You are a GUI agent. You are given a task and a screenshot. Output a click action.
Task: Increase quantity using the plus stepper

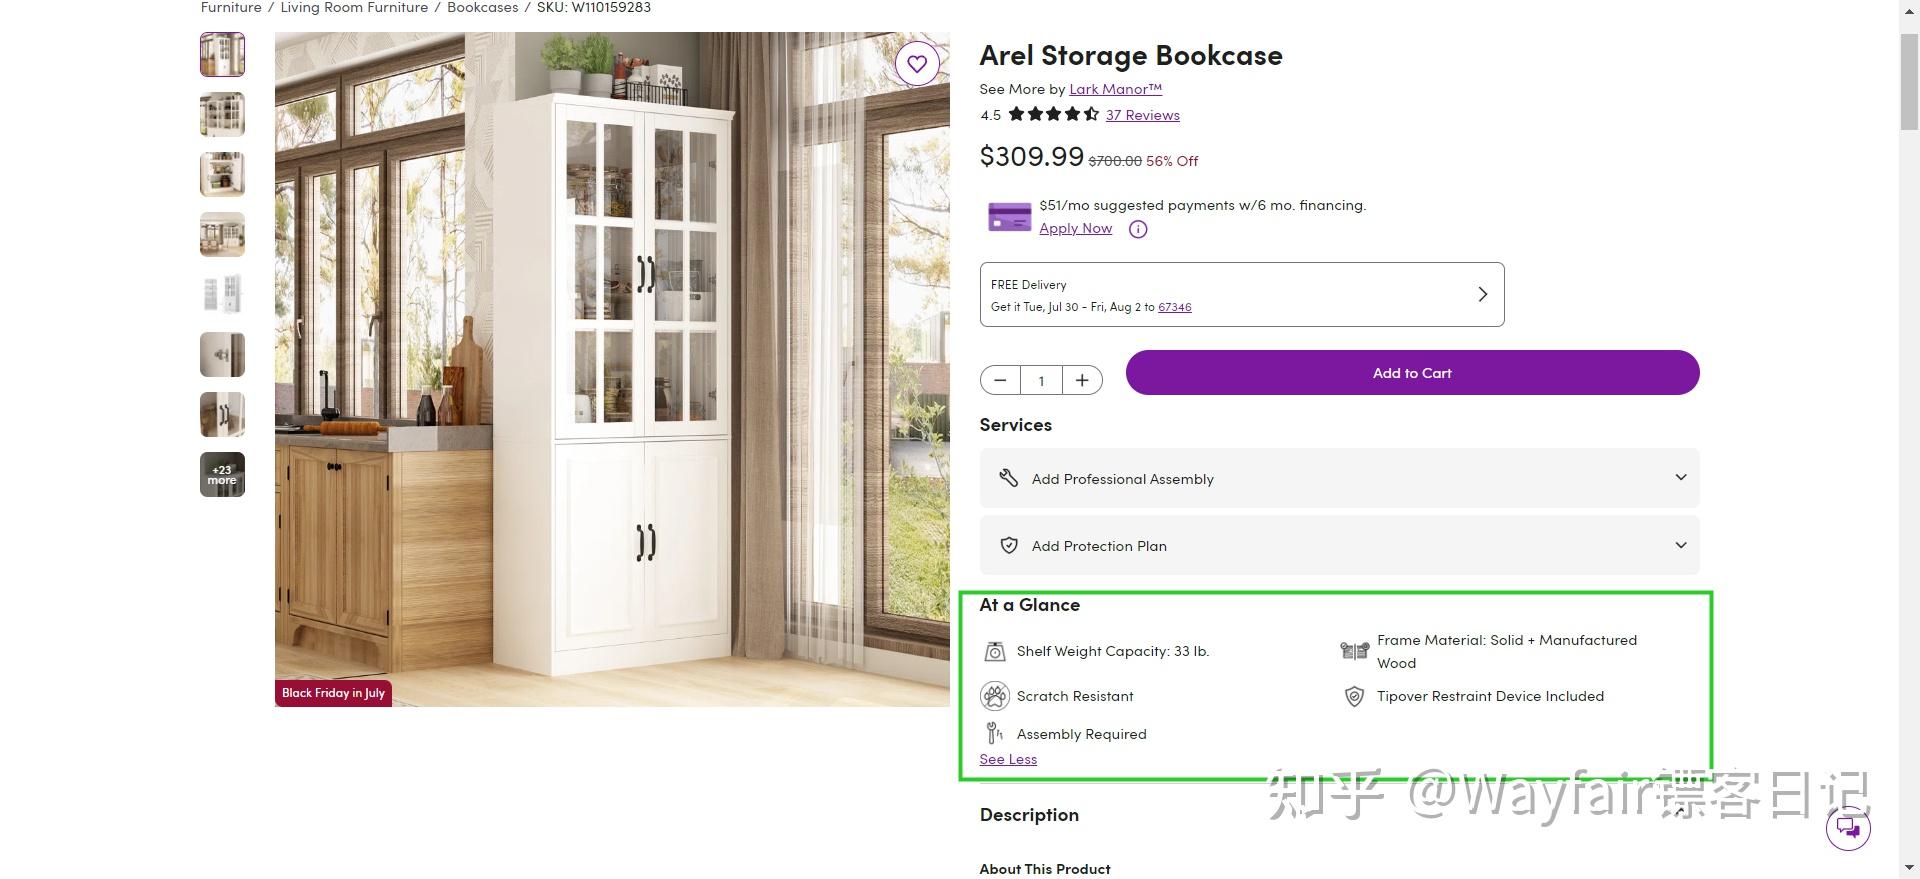point(1082,380)
